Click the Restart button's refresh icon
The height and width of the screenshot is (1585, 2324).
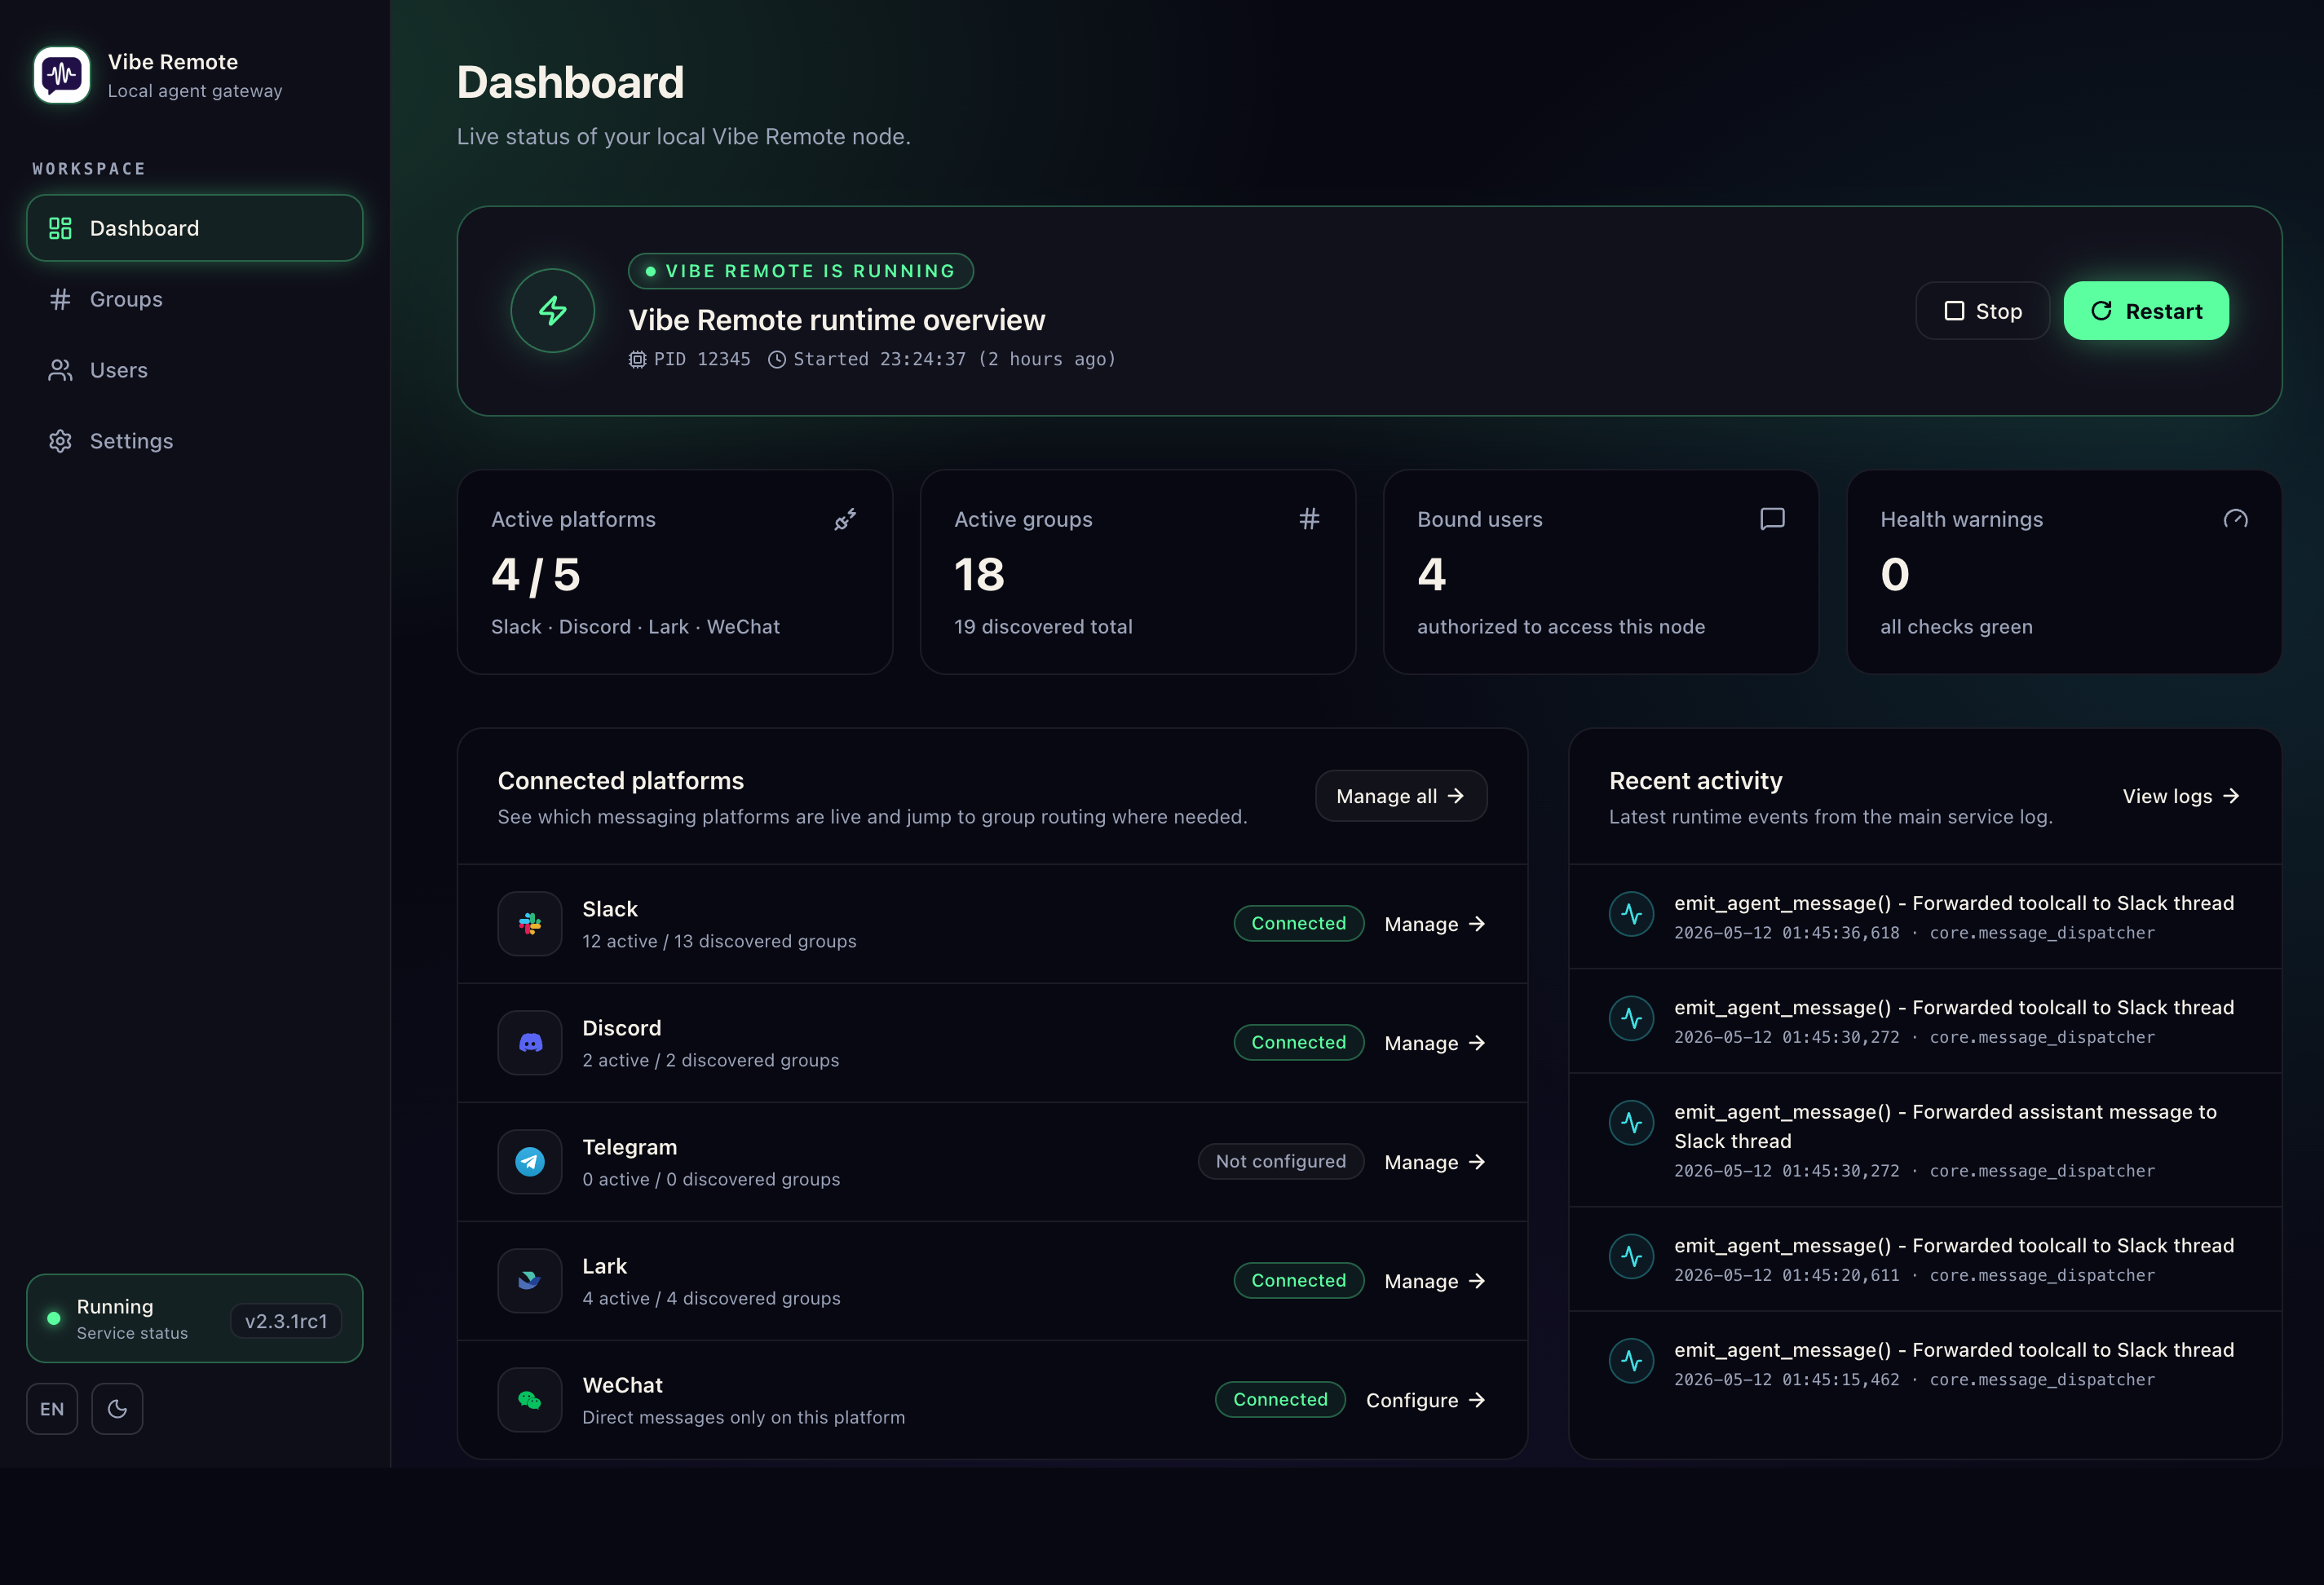pyautogui.click(x=2102, y=311)
